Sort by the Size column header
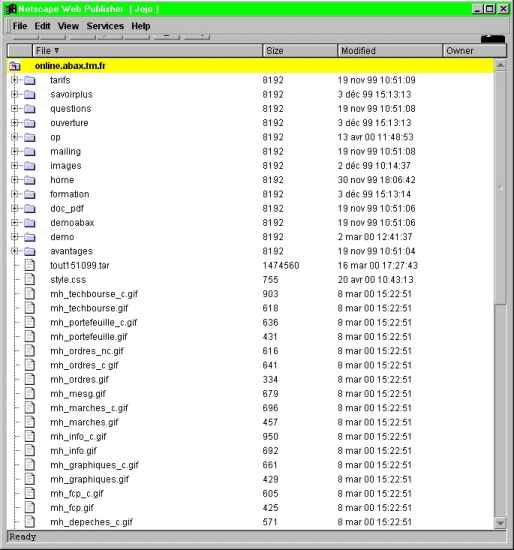Screen dimensions: 514x550 tap(300, 51)
